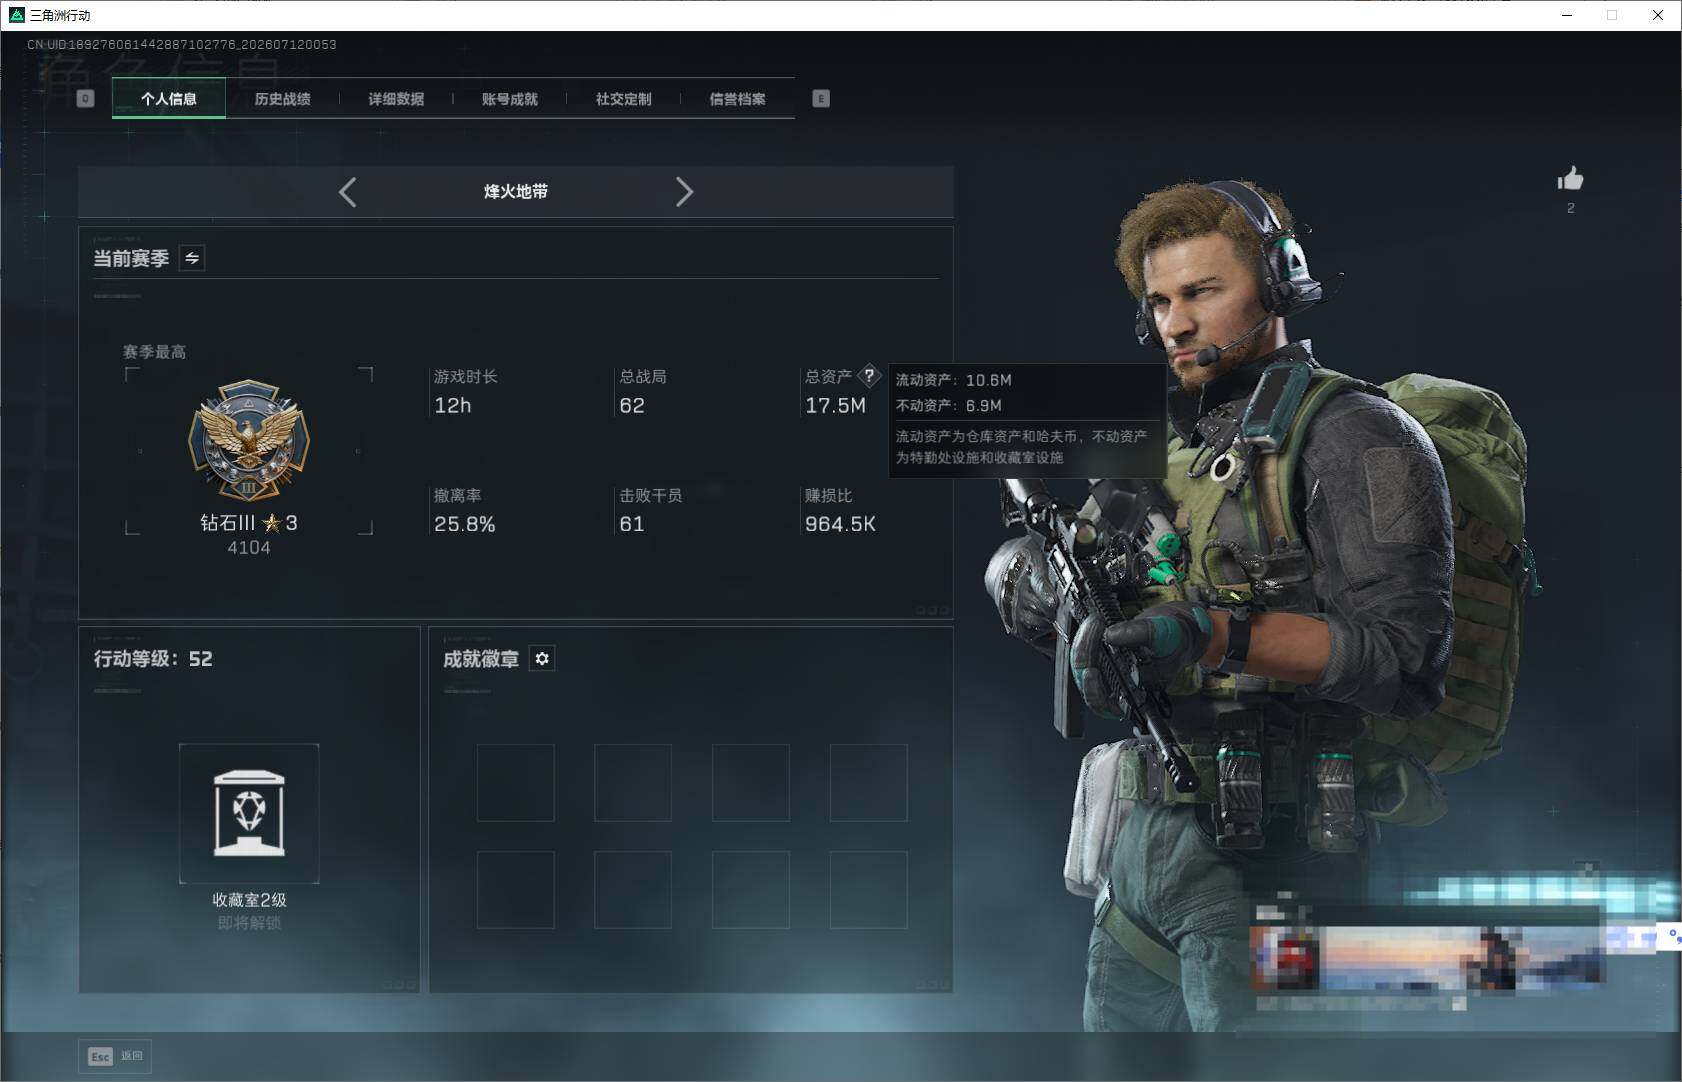Switch to previous game mode arrow
This screenshot has width=1682, height=1082.
(348, 192)
